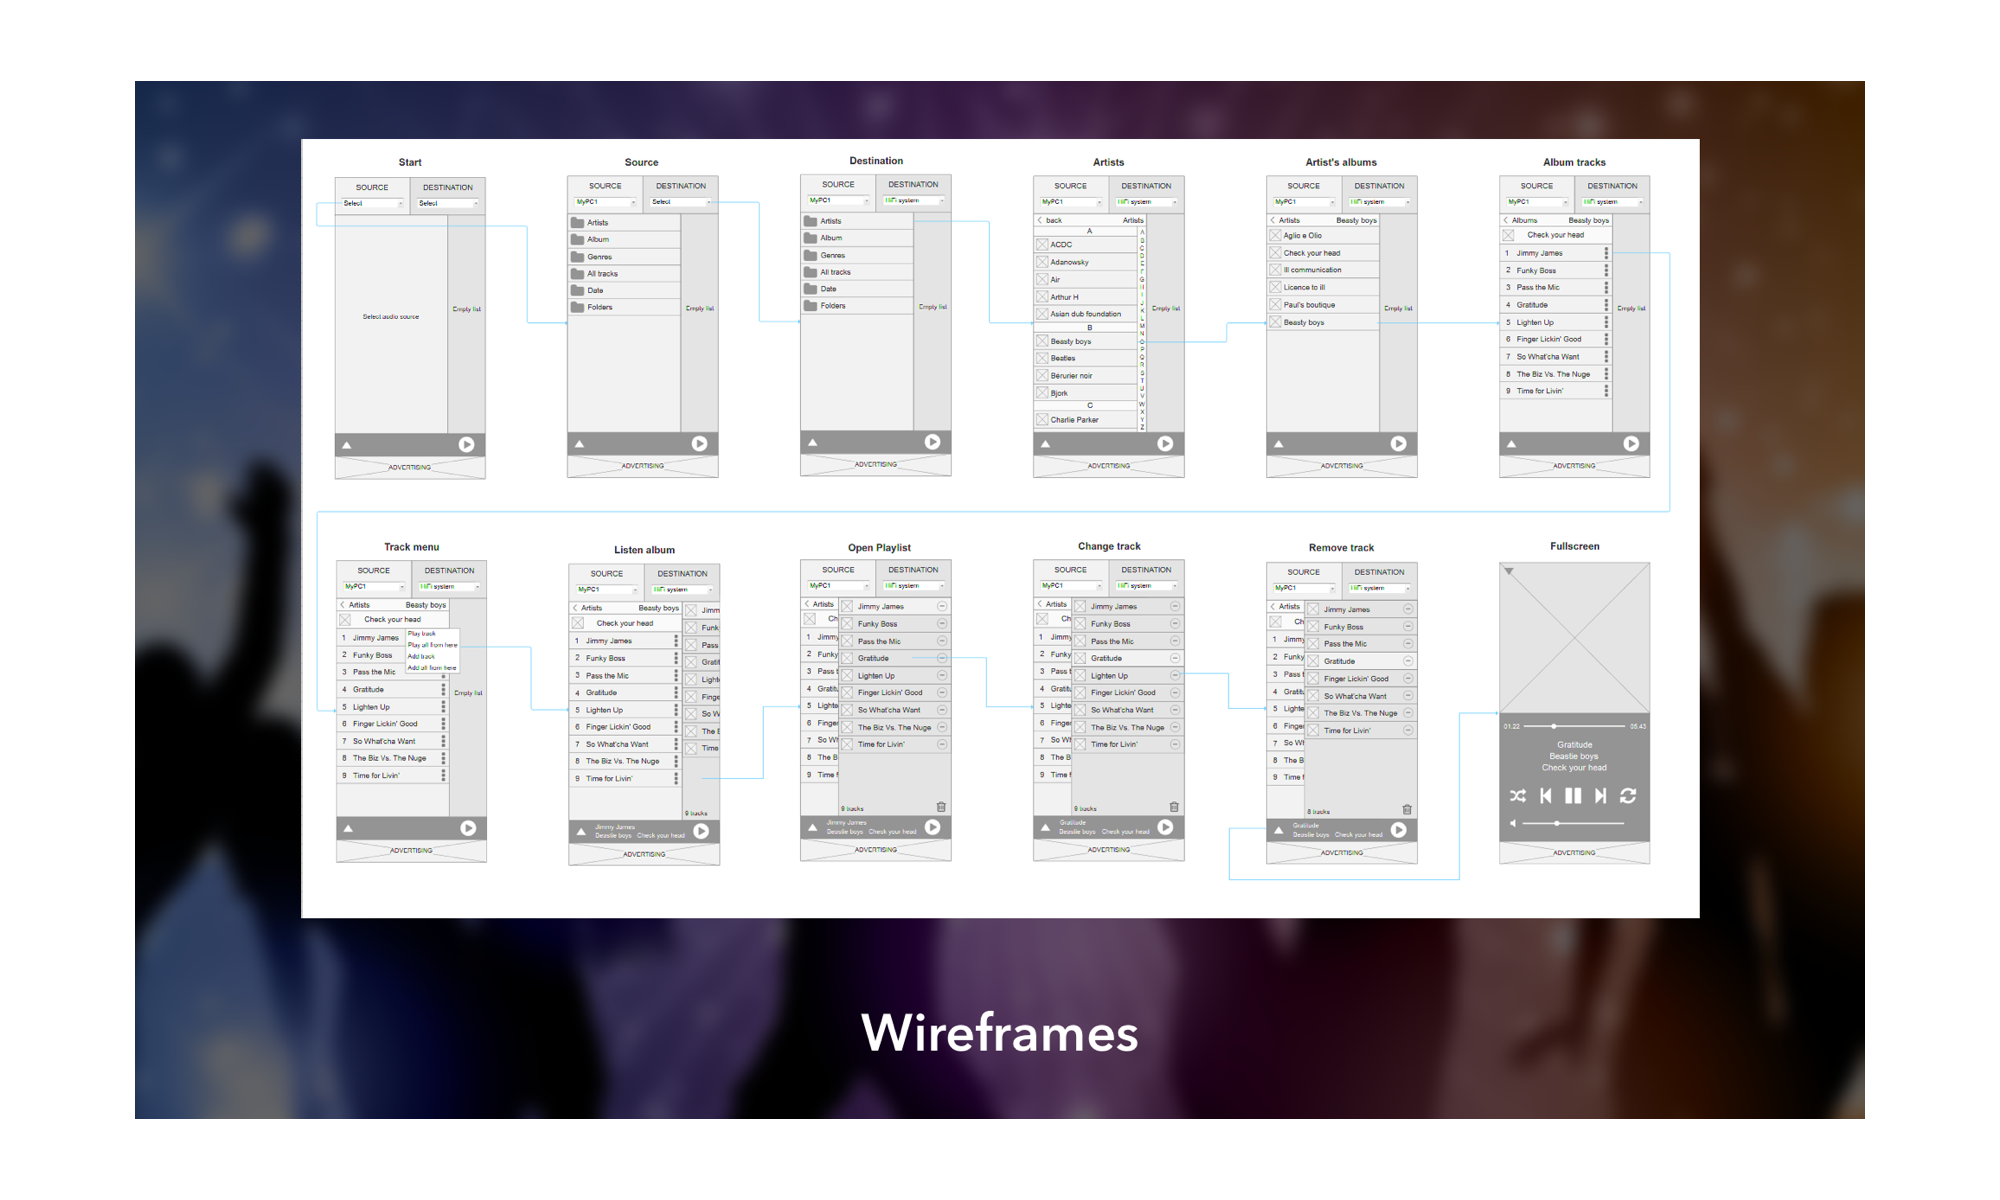Click ACDC thumbnail box in Artists wireframe
Screen dimensions: 2000x1200
(x=1042, y=244)
